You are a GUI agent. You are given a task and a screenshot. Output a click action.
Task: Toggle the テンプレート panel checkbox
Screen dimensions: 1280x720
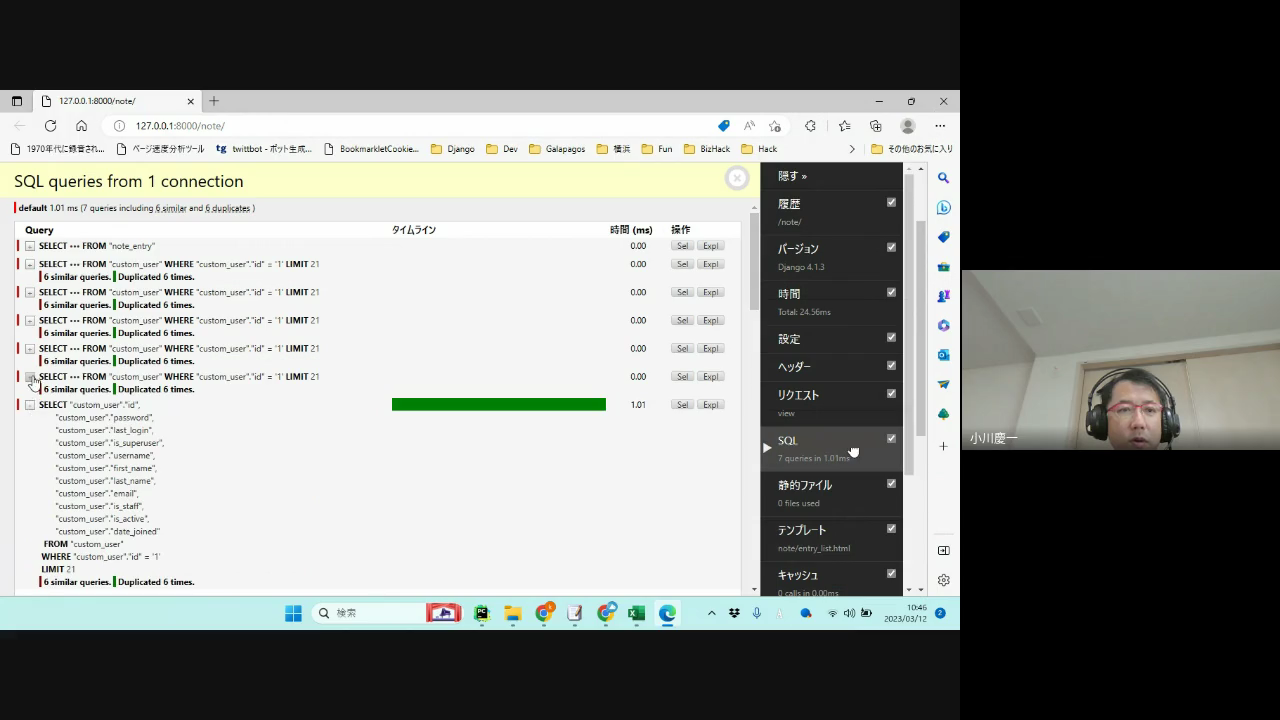[891, 528]
